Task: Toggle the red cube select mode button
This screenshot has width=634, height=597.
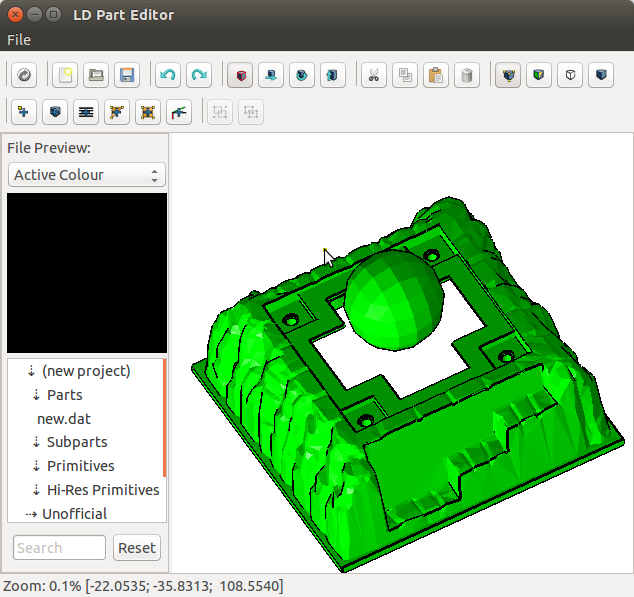Action: 240,75
